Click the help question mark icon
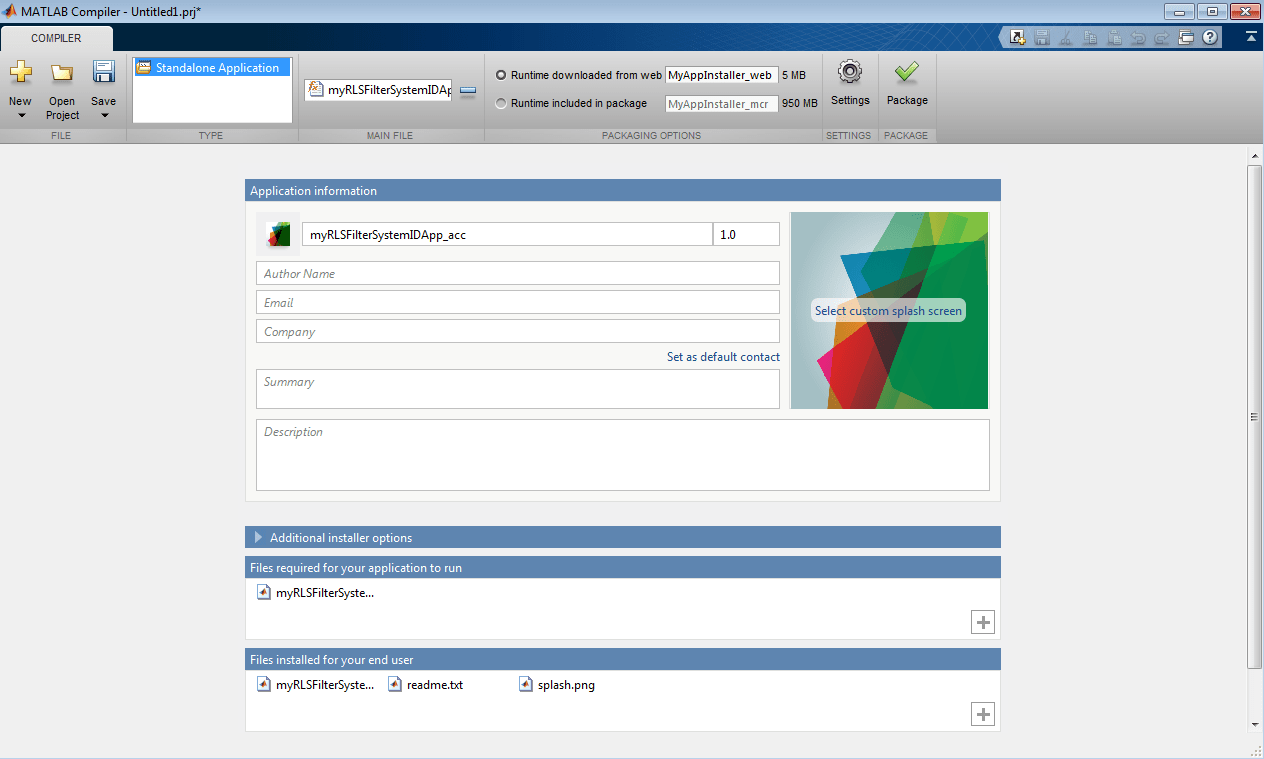The height and width of the screenshot is (759, 1264). click(1210, 38)
